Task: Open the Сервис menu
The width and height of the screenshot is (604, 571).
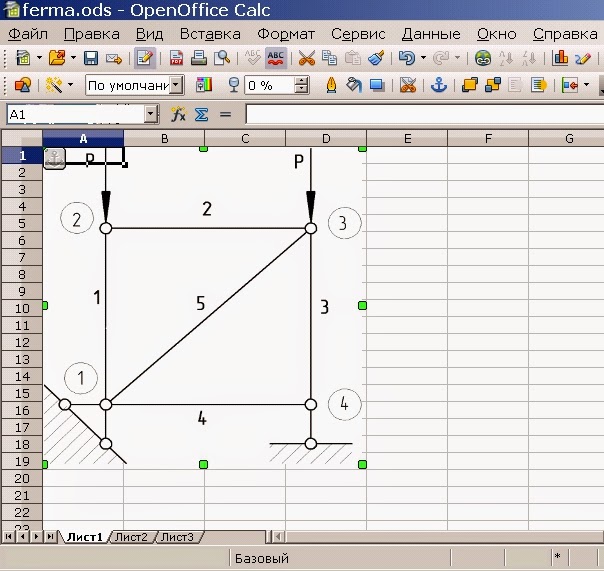Action: pos(358,34)
